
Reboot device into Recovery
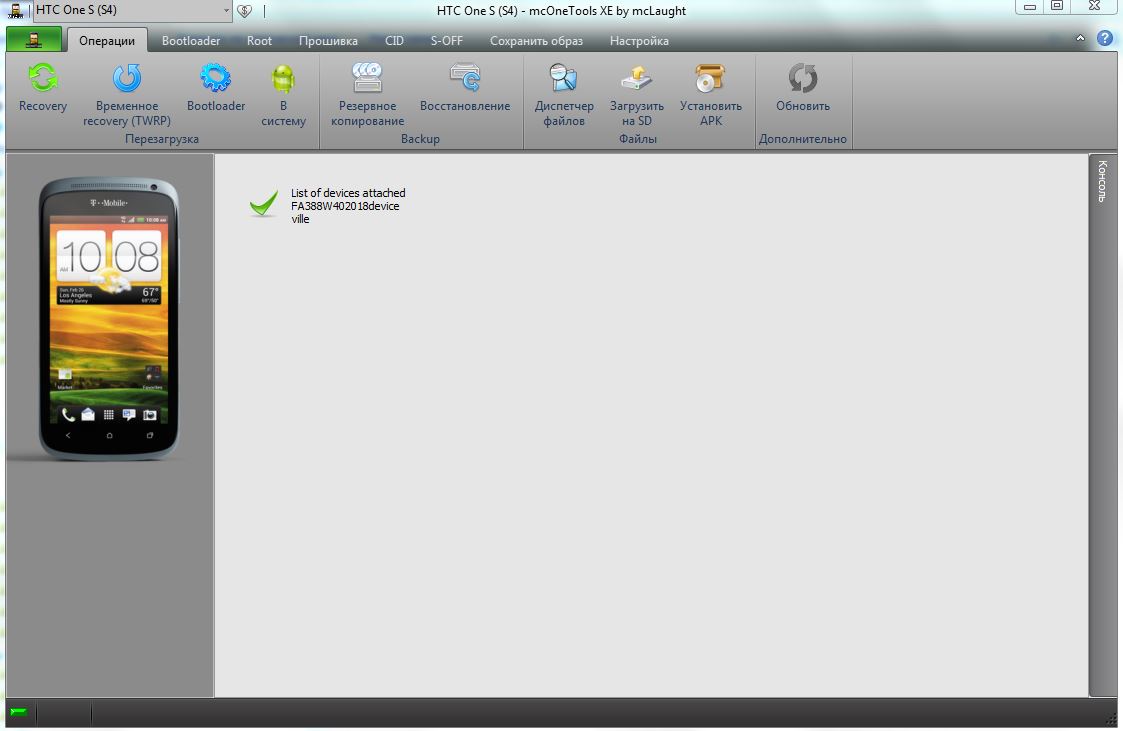pyautogui.click(x=43, y=88)
